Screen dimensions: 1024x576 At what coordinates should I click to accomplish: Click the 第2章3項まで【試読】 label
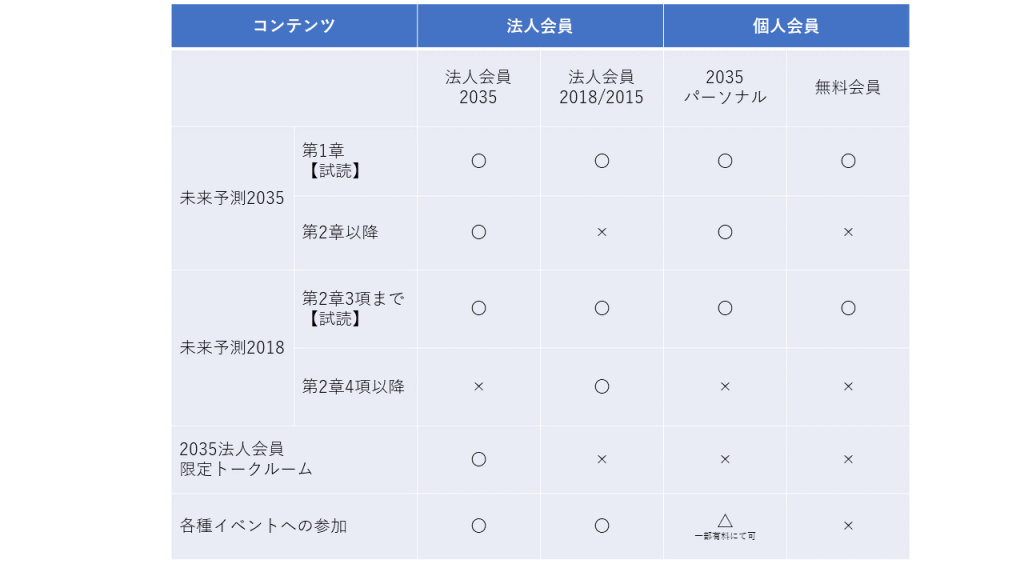tap(353, 308)
